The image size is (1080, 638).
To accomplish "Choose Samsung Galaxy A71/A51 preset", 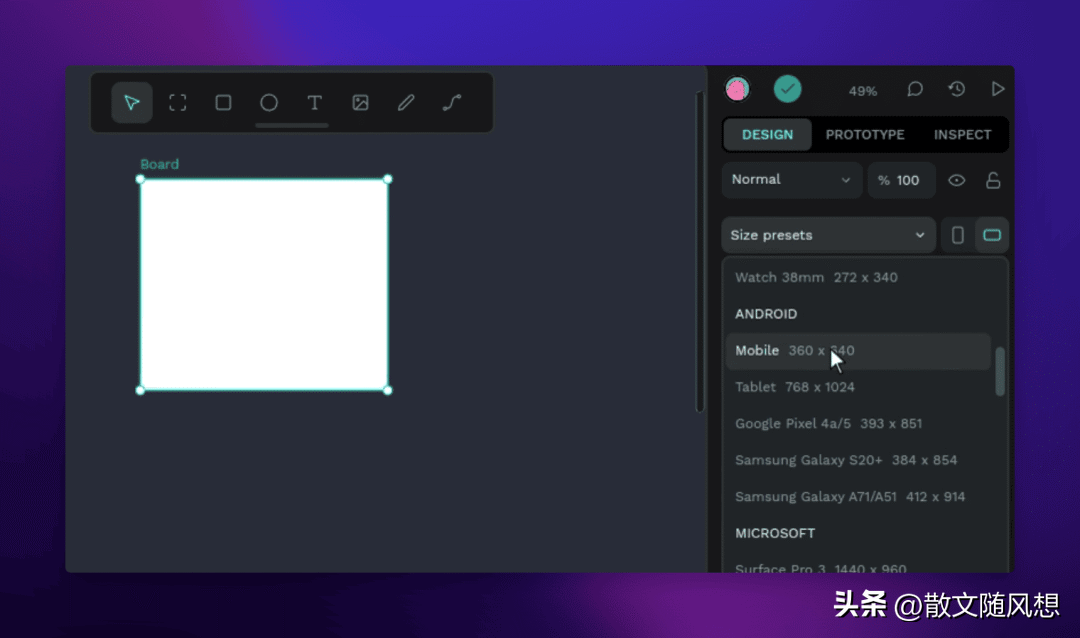I will (858, 497).
